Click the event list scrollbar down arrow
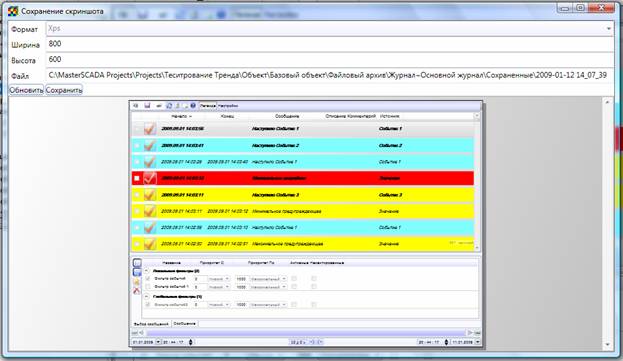This screenshot has width=623, height=361. (x=477, y=247)
